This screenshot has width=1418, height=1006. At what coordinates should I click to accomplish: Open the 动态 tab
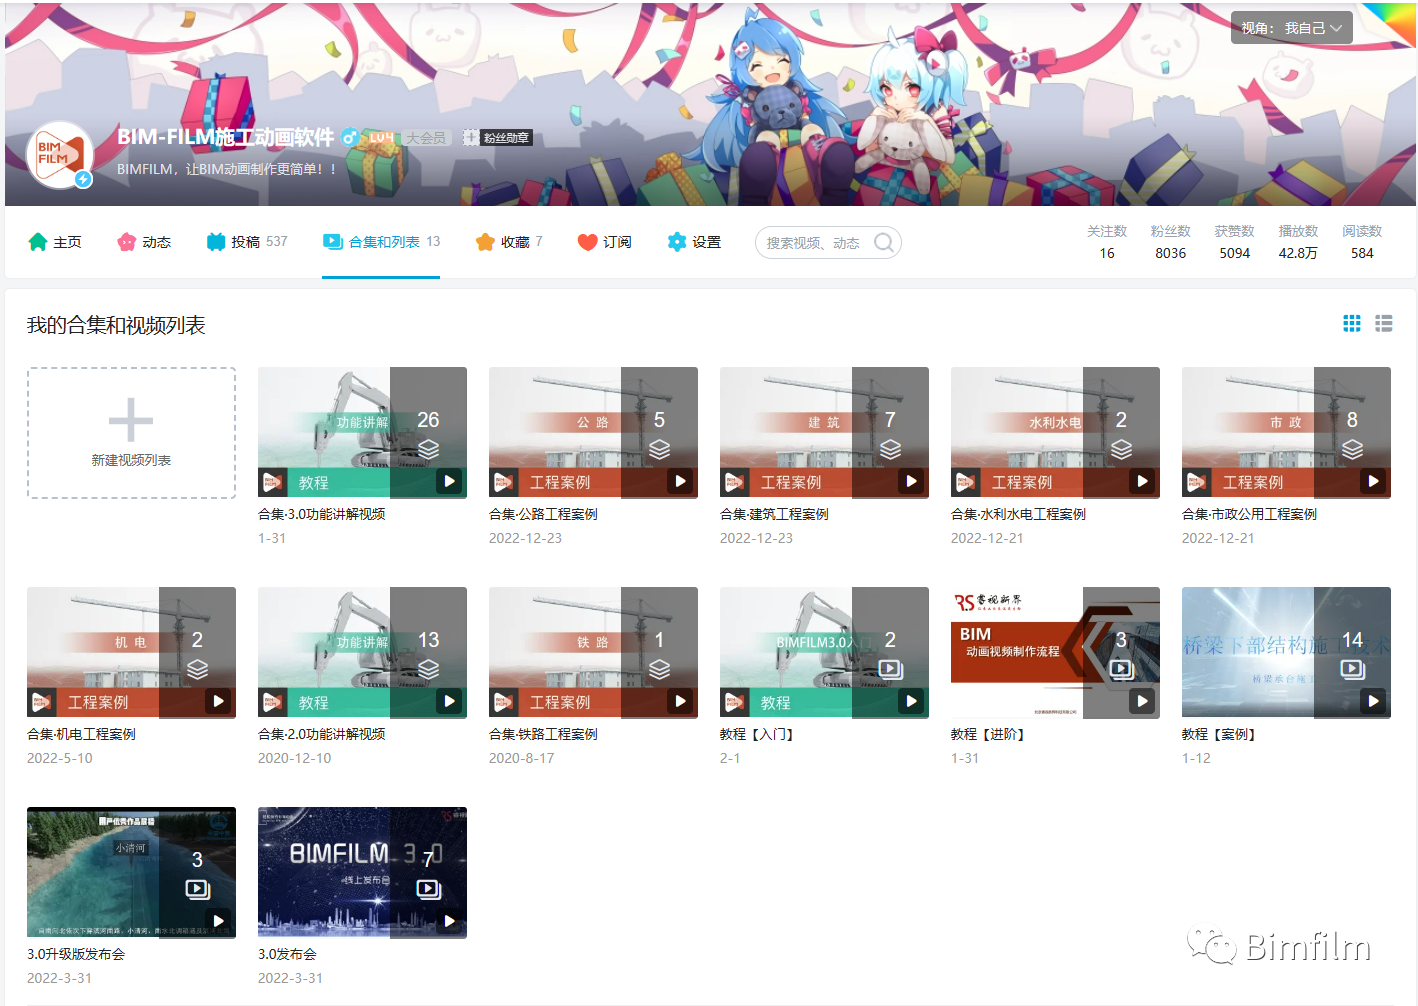click(x=144, y=242)
